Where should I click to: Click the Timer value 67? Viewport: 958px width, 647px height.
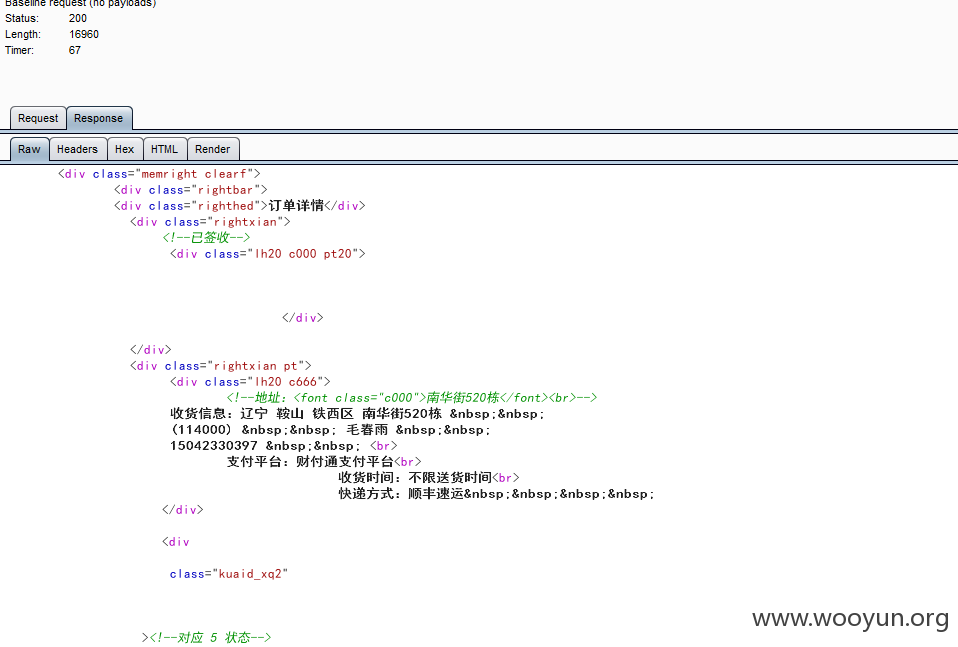(75, 50)
